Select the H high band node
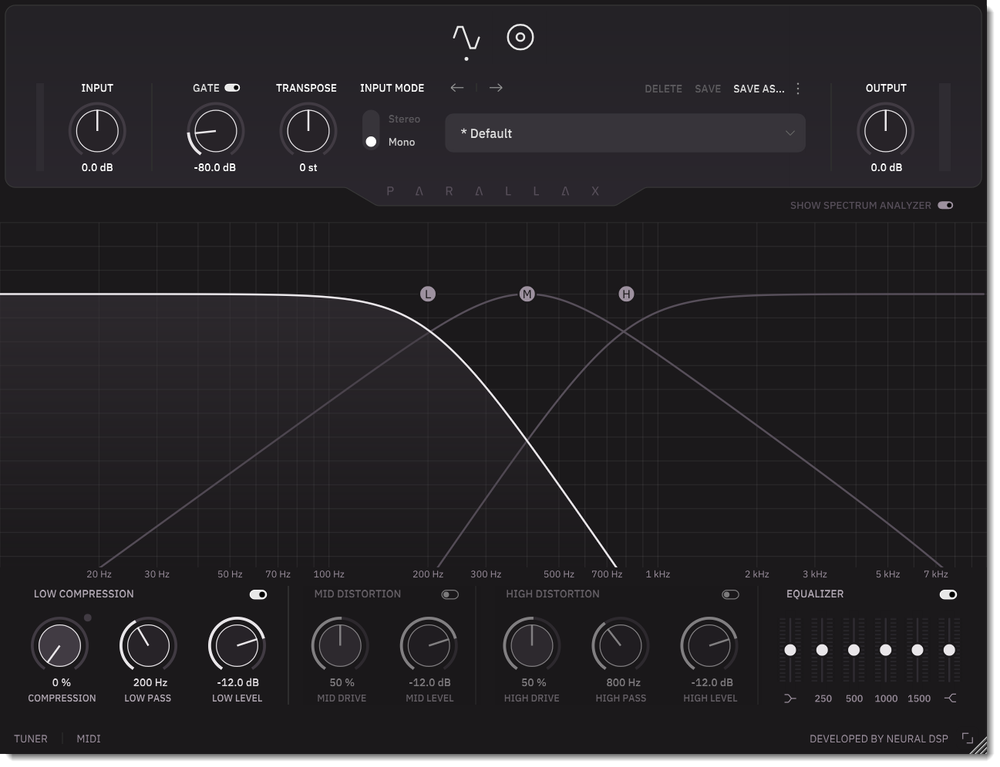The height and width of the screenshot is (767, 1000). [626, 294]
